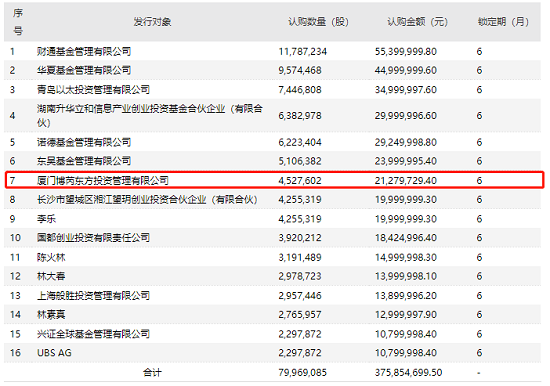Select 华夏基金管理有限公司 in row 2

coord(84,70)
